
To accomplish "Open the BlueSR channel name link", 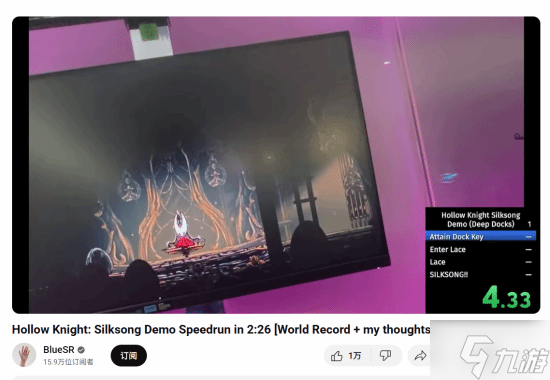I will 59,350.
